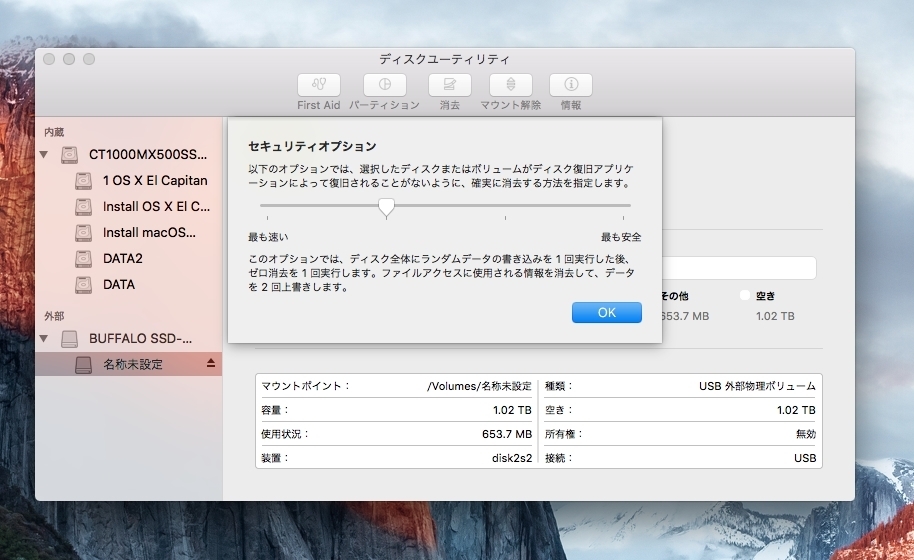
Task: Click the マウント解除 unmount toolbar icon
Action: [510, 85]
